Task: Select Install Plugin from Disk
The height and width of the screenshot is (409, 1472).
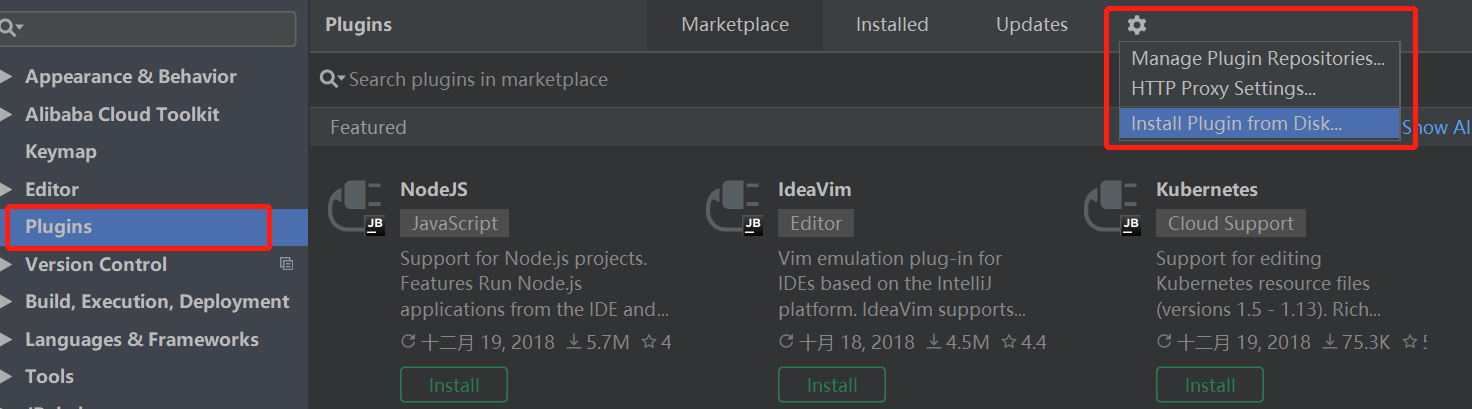Action: tap(1258, 124)
